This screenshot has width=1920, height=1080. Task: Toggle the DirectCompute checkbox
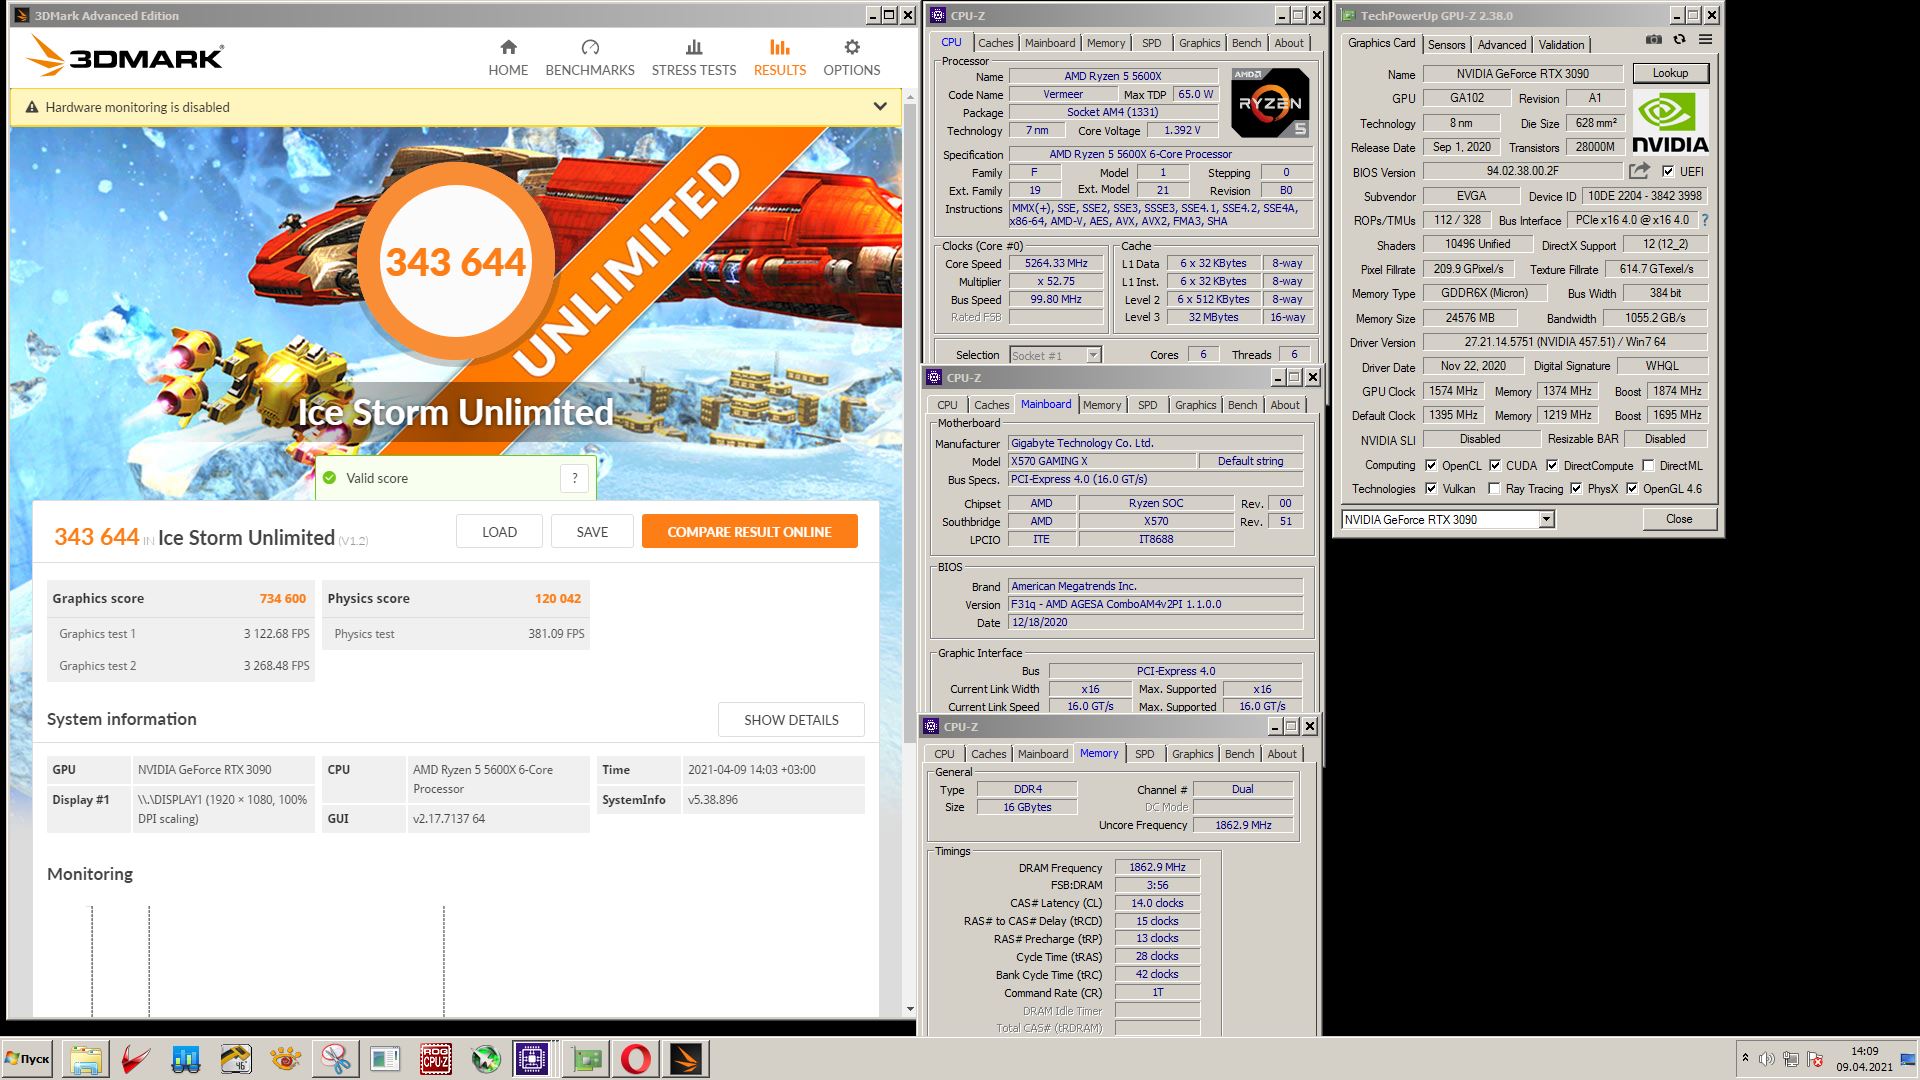[1552, 466]
